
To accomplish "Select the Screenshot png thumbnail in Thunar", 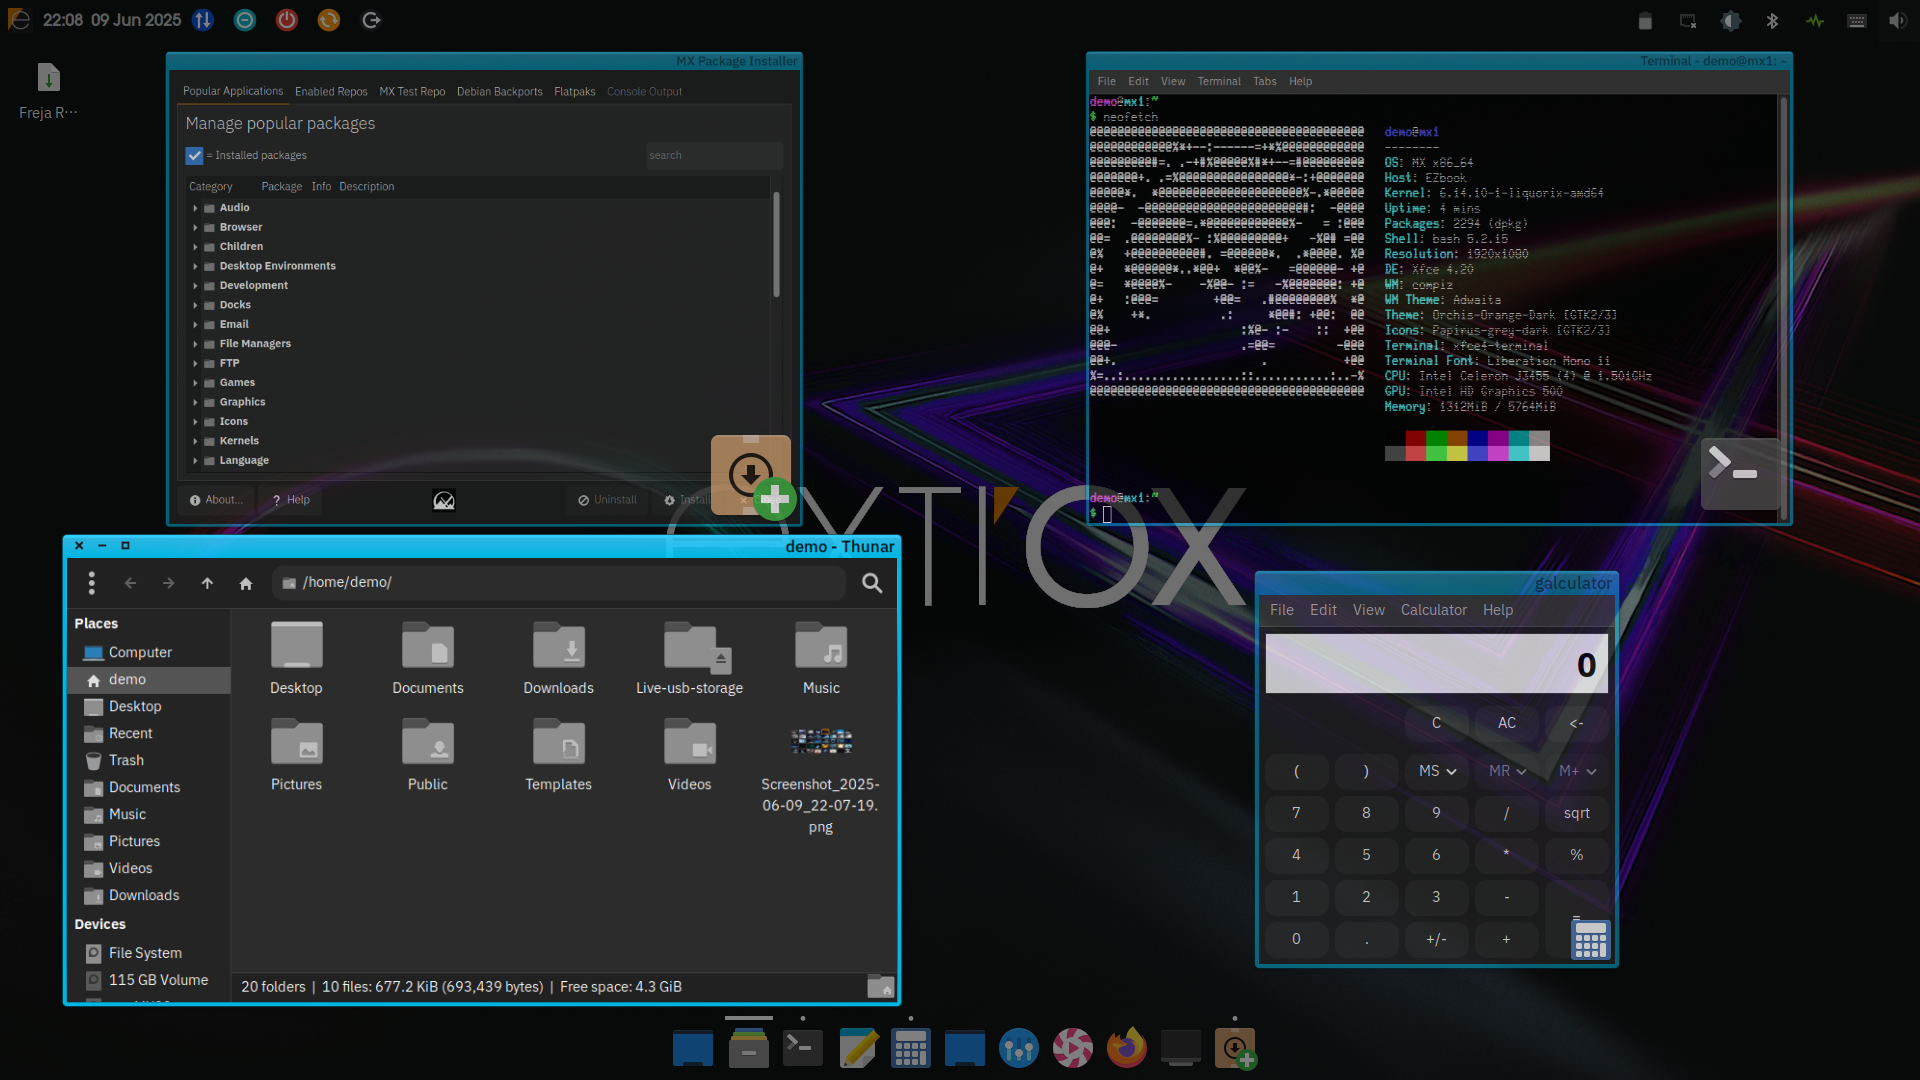I will (x=821, y=741).
